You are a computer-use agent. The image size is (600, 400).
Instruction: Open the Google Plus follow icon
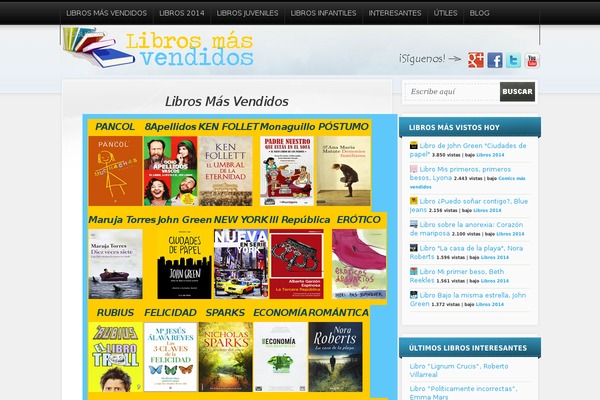[476, 60]
